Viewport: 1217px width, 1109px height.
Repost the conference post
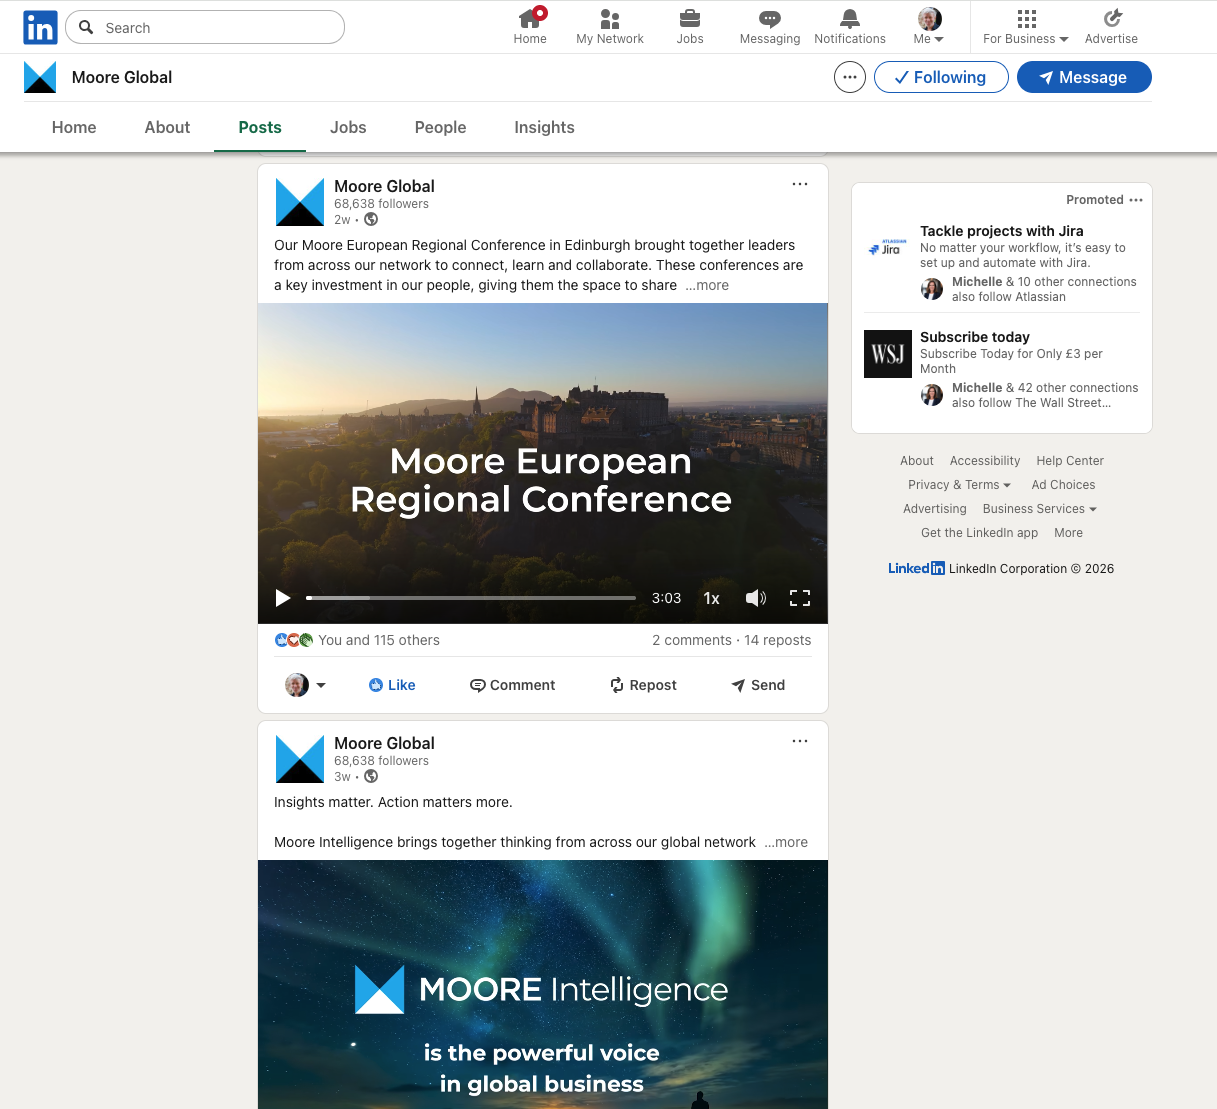(x=644, y=685)
